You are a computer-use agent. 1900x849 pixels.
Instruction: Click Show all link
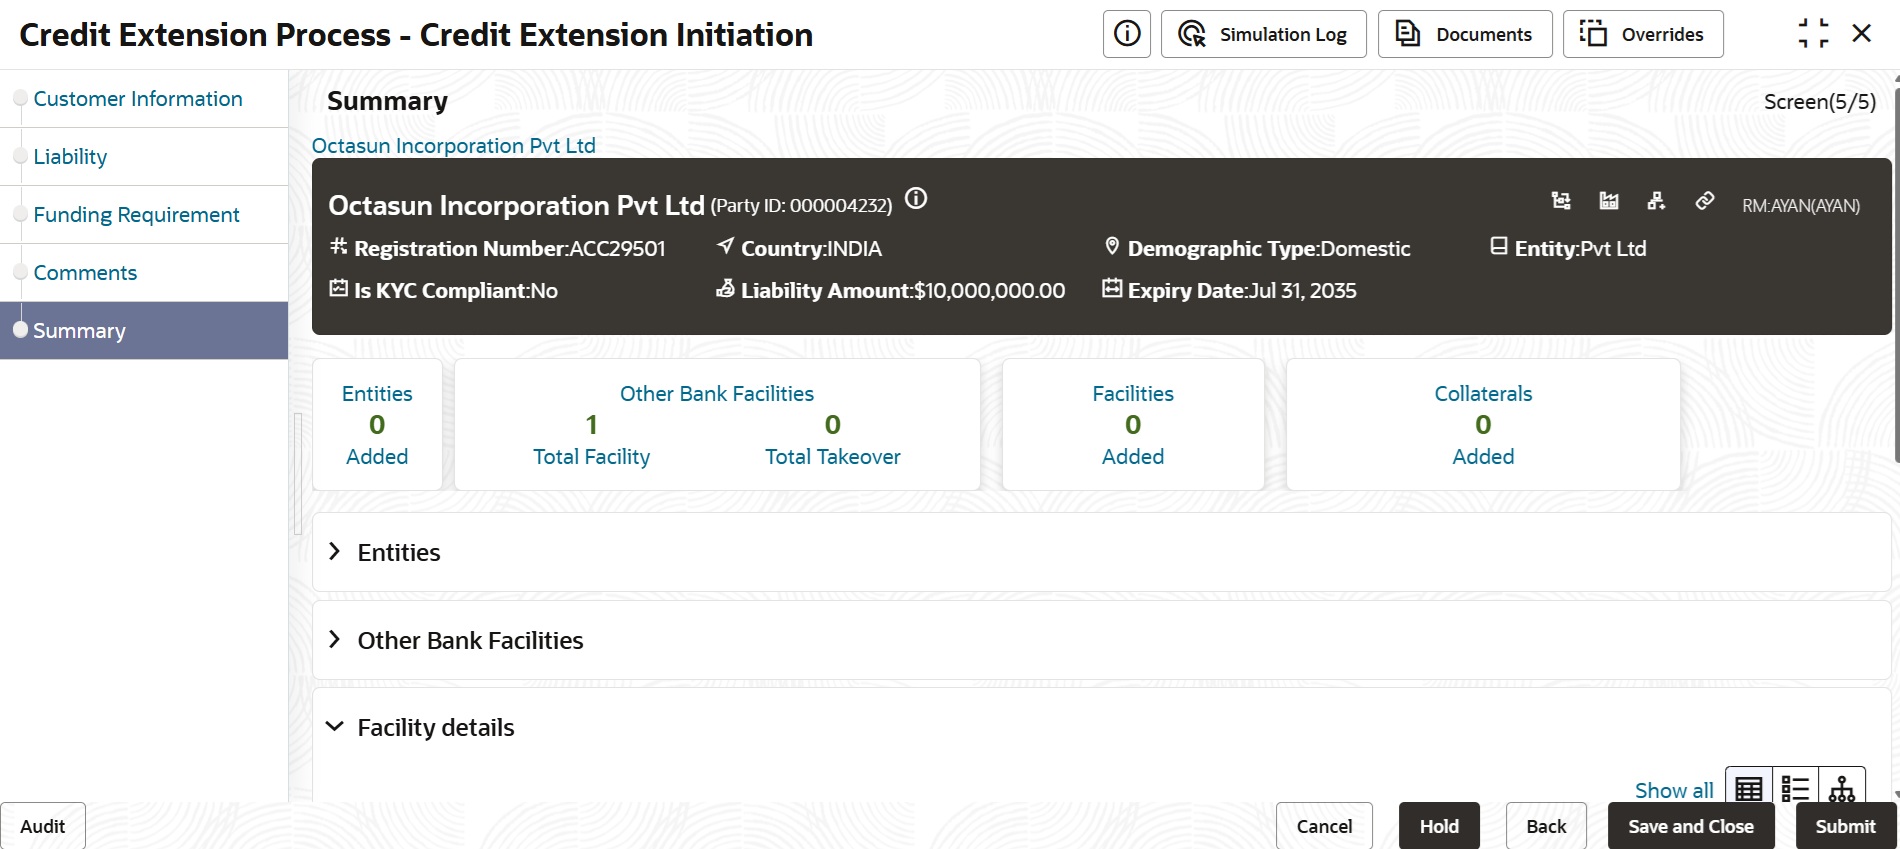(x=1674, y=790)
